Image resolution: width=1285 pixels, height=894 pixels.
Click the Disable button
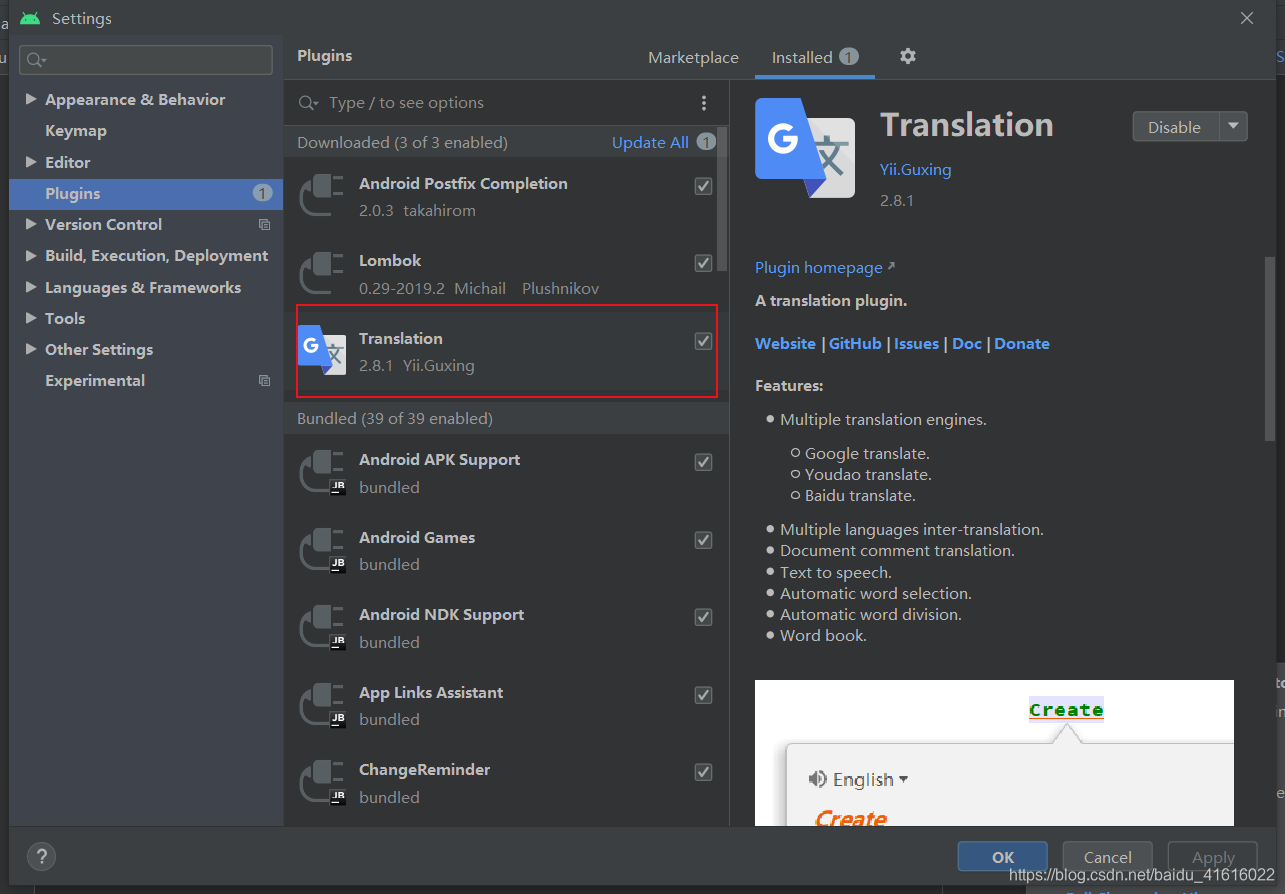(x=1175, y=127)
